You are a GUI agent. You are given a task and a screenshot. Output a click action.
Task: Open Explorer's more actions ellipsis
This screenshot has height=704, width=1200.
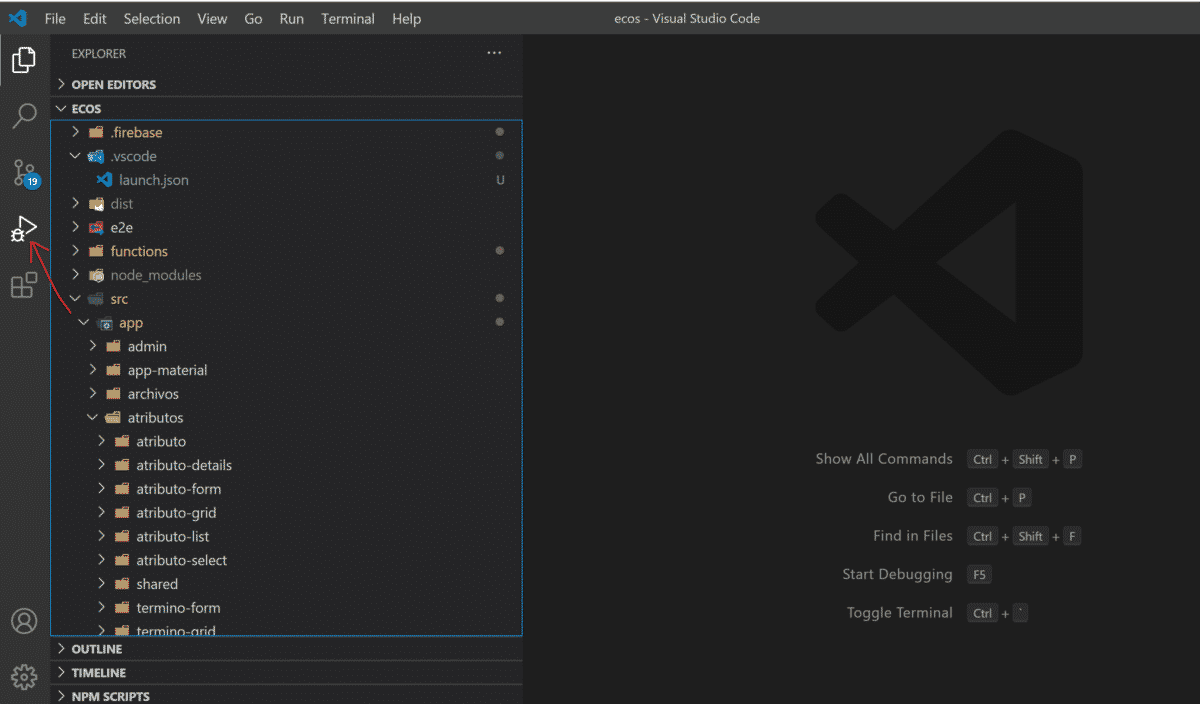pyautogui.click(x=494, y=53)
